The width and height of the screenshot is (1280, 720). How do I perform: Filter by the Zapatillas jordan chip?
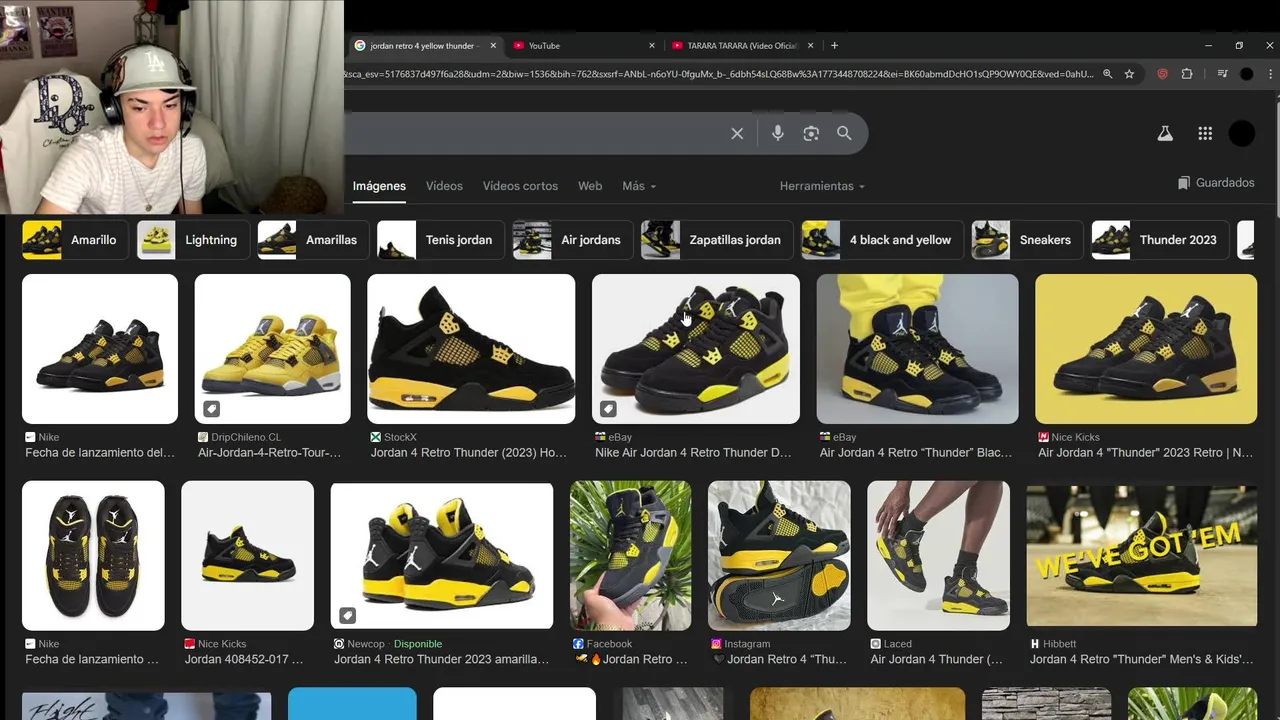pyautogui.click(x=717, y=240)
